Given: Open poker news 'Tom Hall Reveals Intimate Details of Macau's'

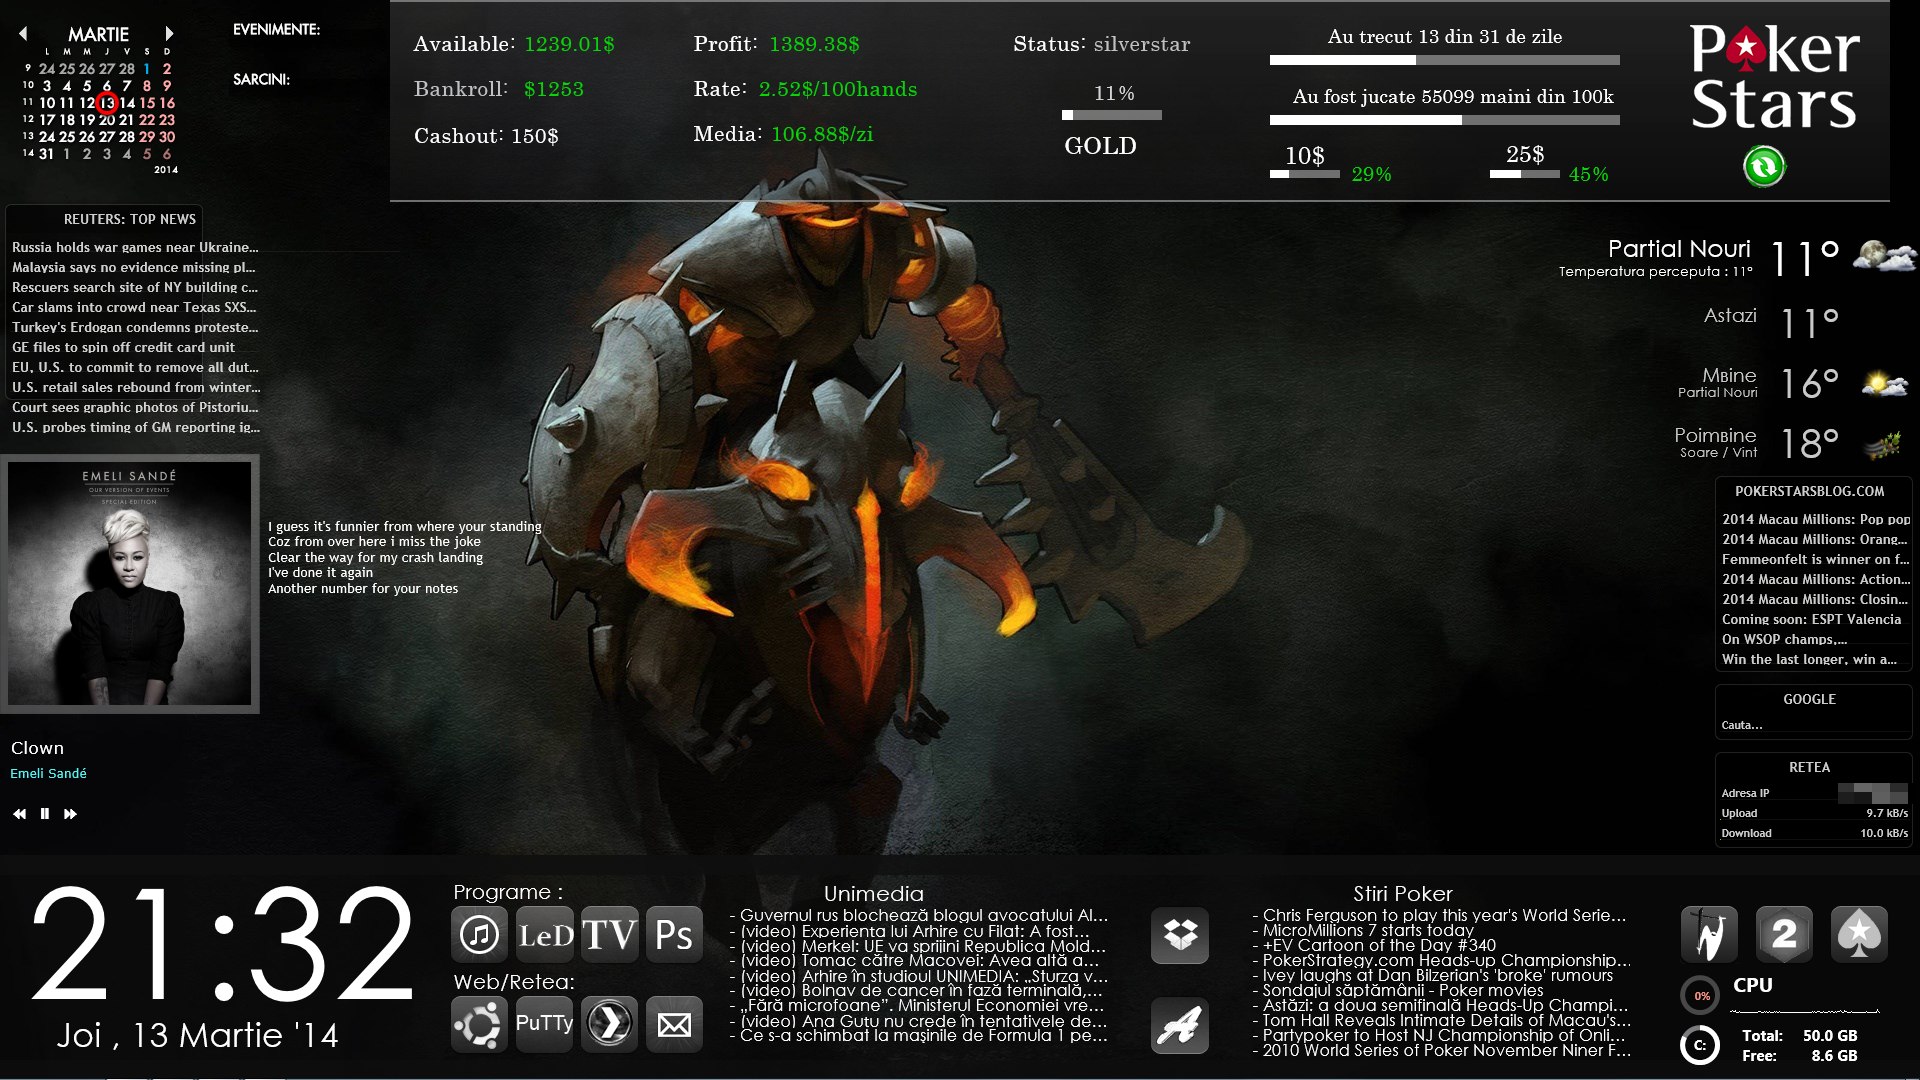Looking at the screenshot, I should [1442, 1020].
